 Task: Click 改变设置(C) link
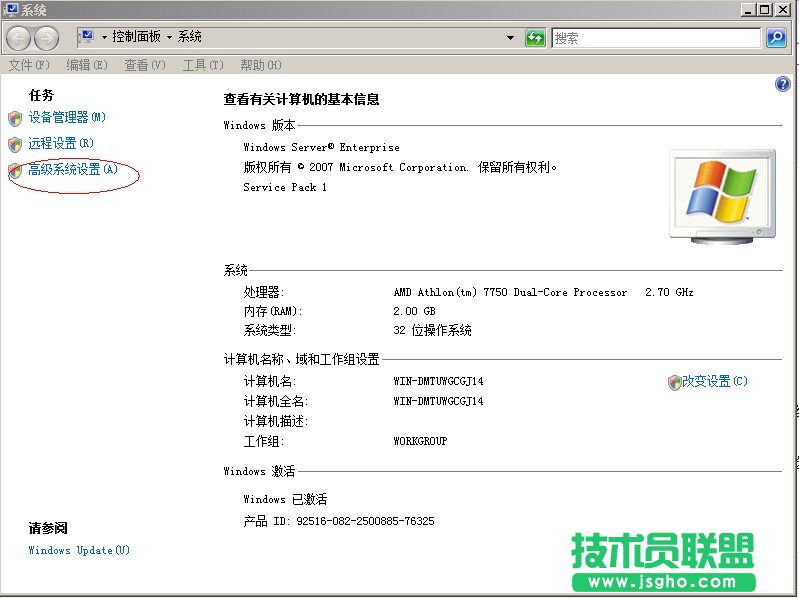pyautogui.click(x=715, y=381)
